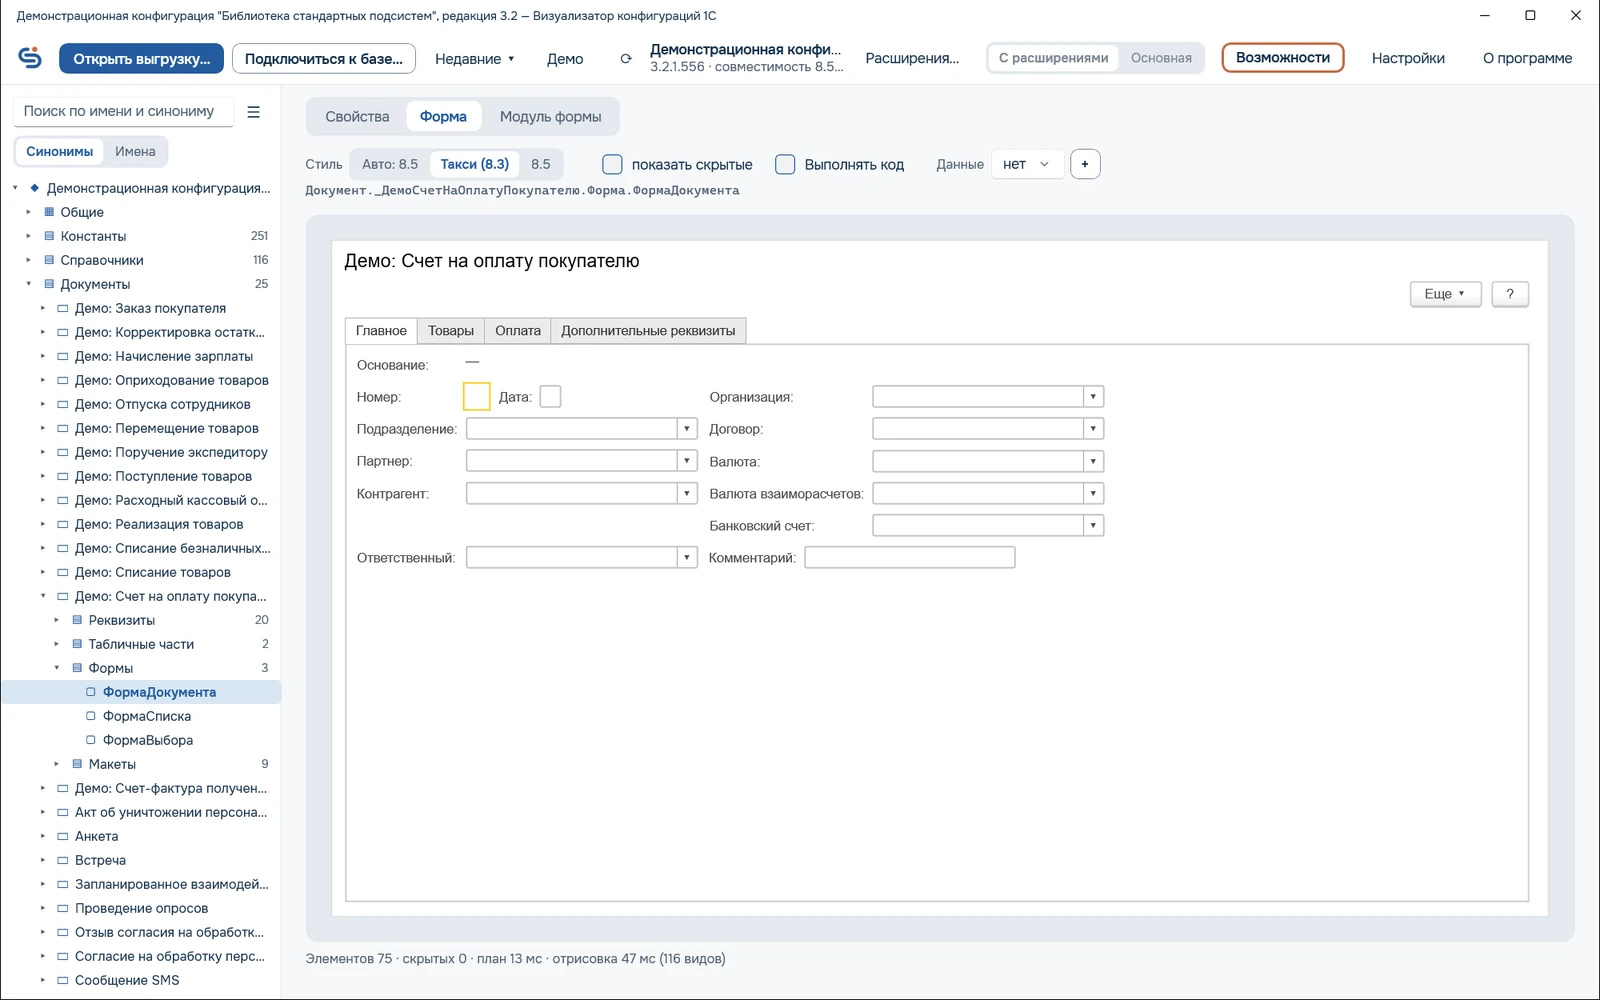1600x1000 pixels.
Task: Click the Встреча document icon
Action: (63, 860)
